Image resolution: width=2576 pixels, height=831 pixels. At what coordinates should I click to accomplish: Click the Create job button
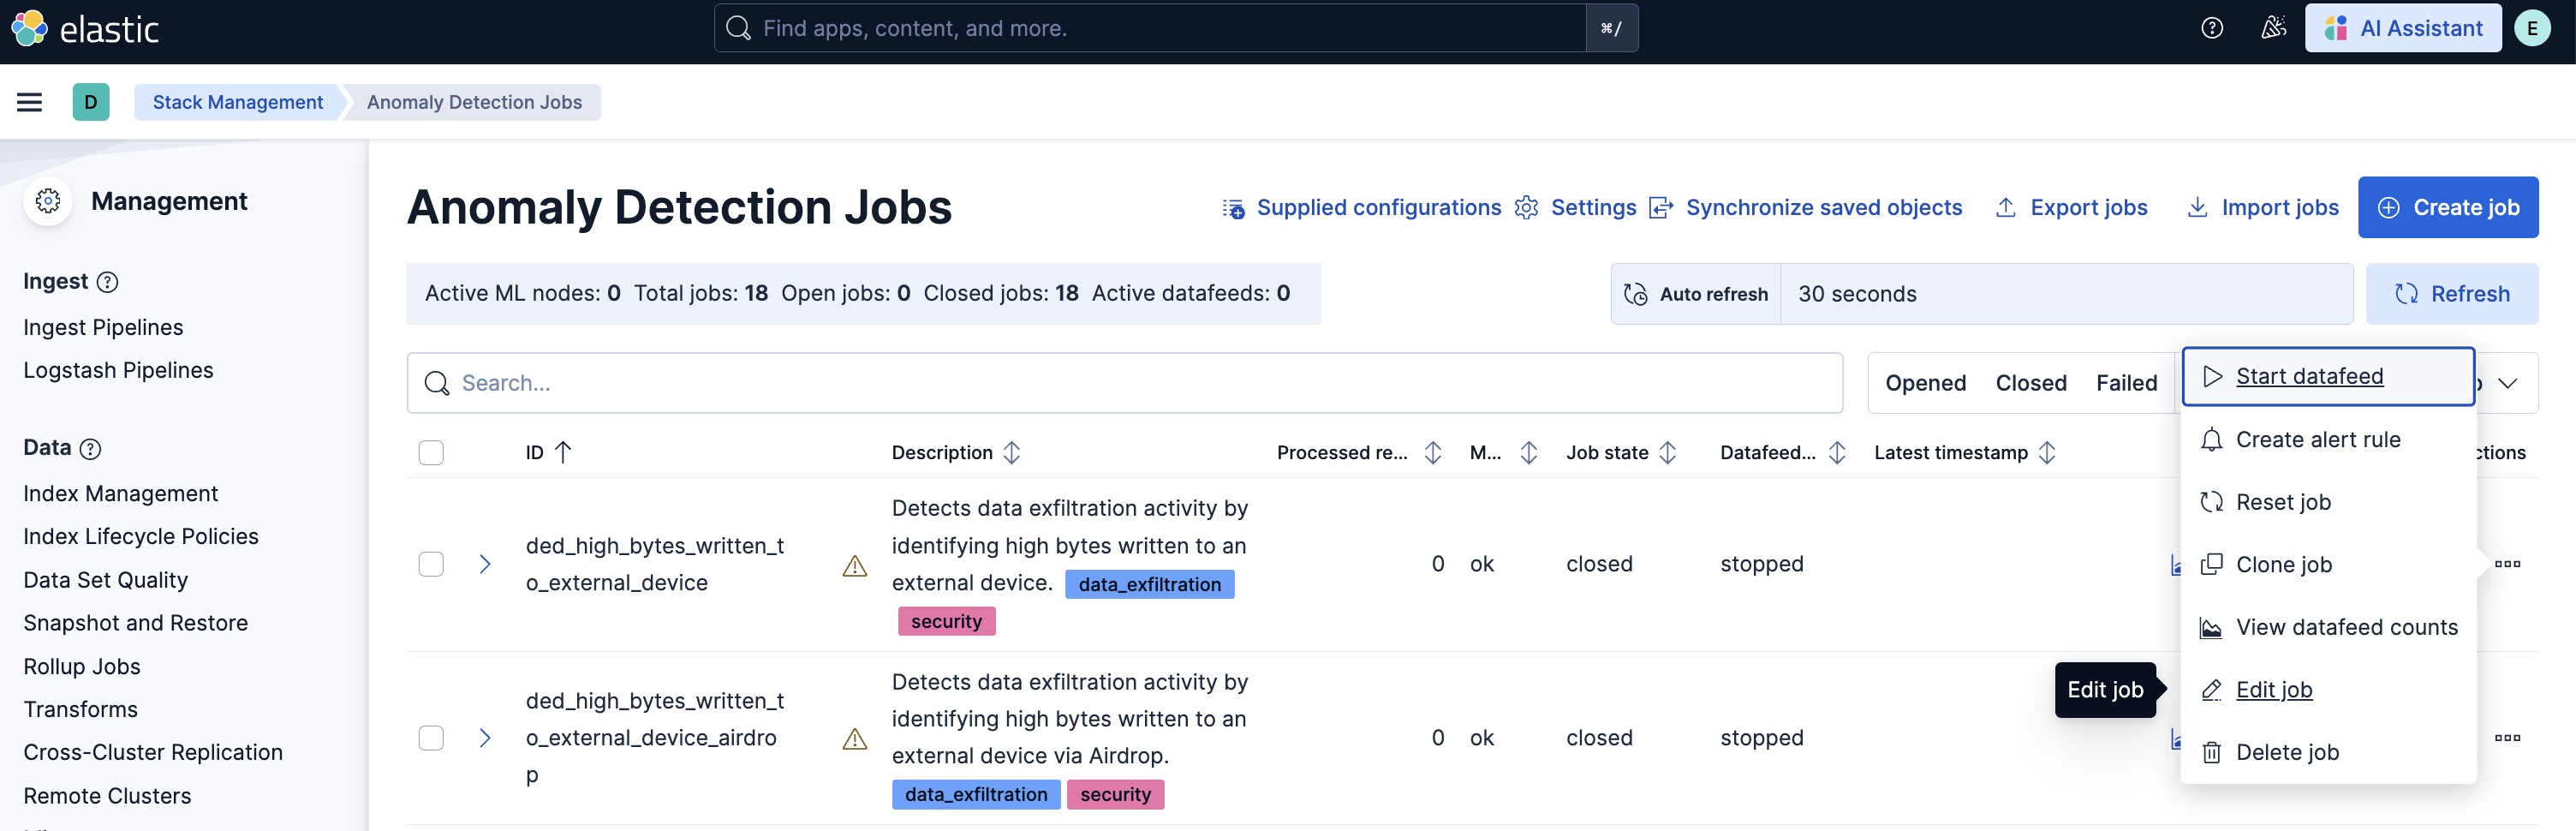(x=2448, y=207)
